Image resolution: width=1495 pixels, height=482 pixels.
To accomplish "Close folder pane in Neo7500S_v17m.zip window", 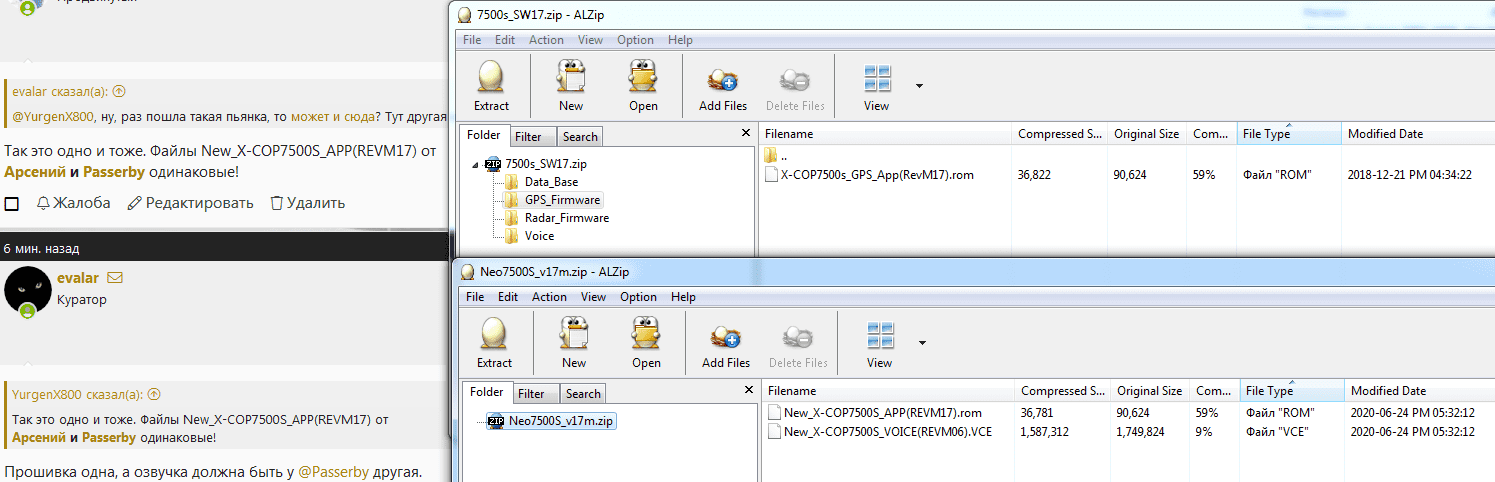I will pyautogui.click(x=748, y=390).
